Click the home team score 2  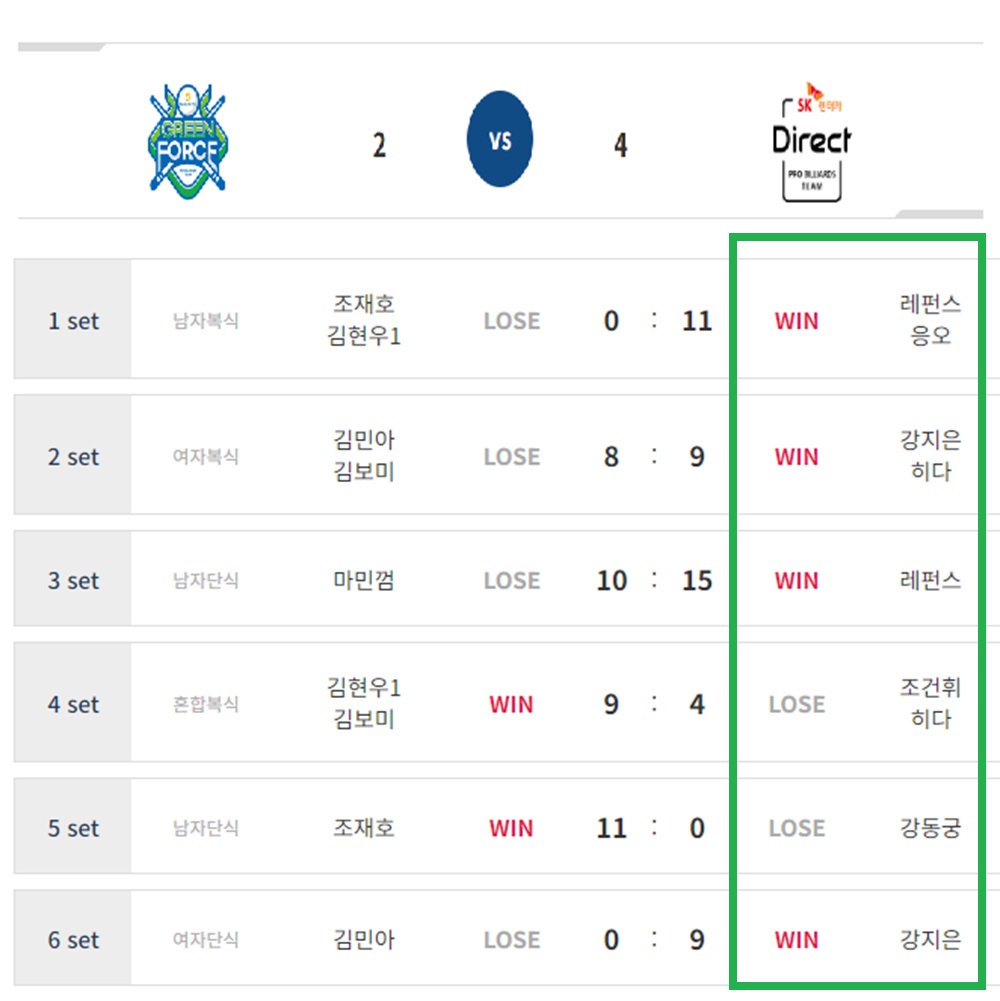[381, 143]
